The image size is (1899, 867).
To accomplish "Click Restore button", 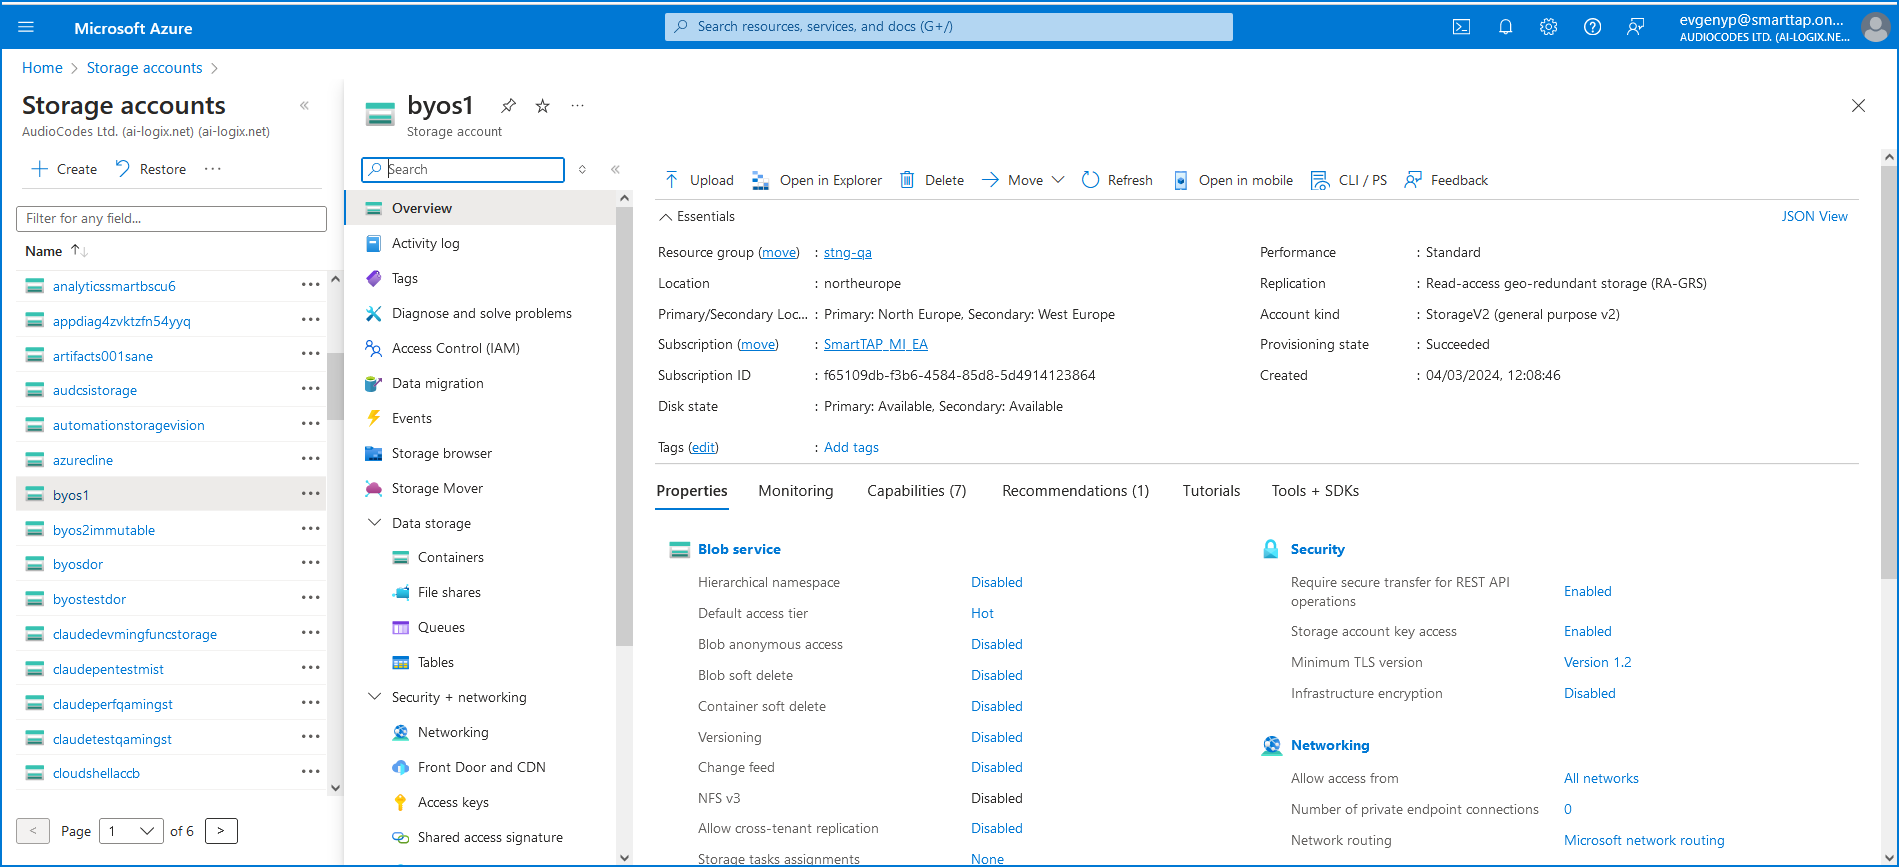I will (150, 169).
